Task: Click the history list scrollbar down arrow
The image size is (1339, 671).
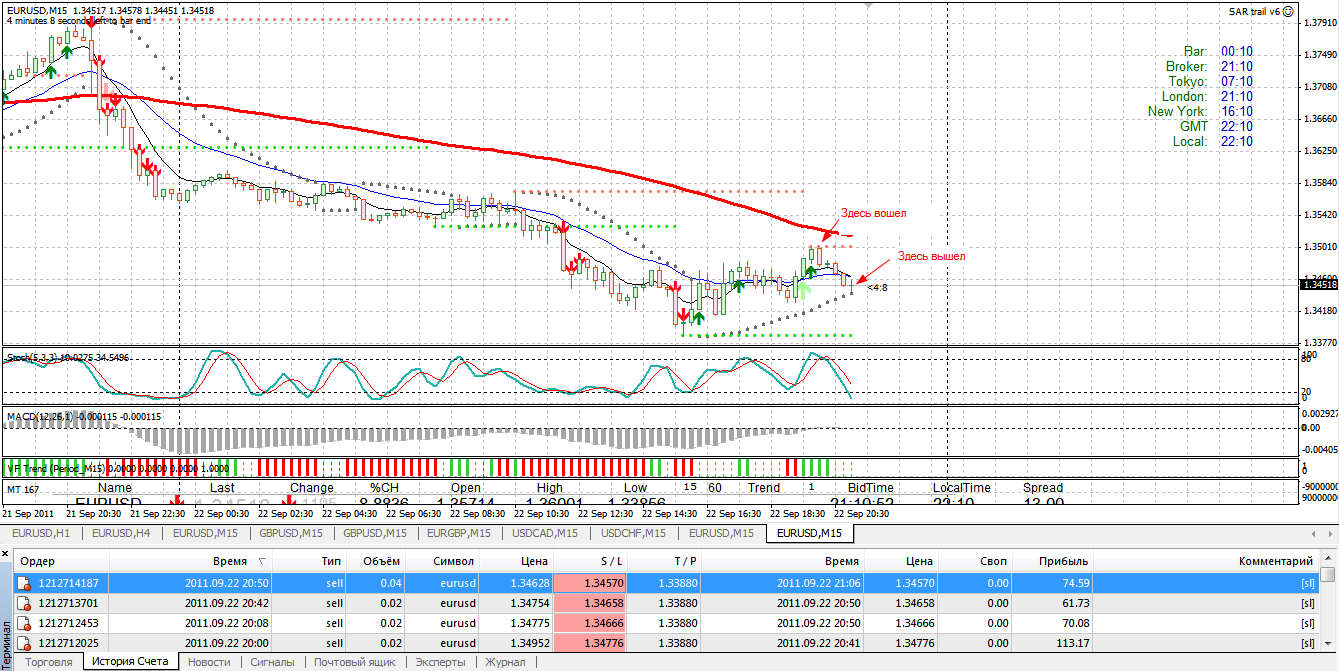Action: [1328, 644]
